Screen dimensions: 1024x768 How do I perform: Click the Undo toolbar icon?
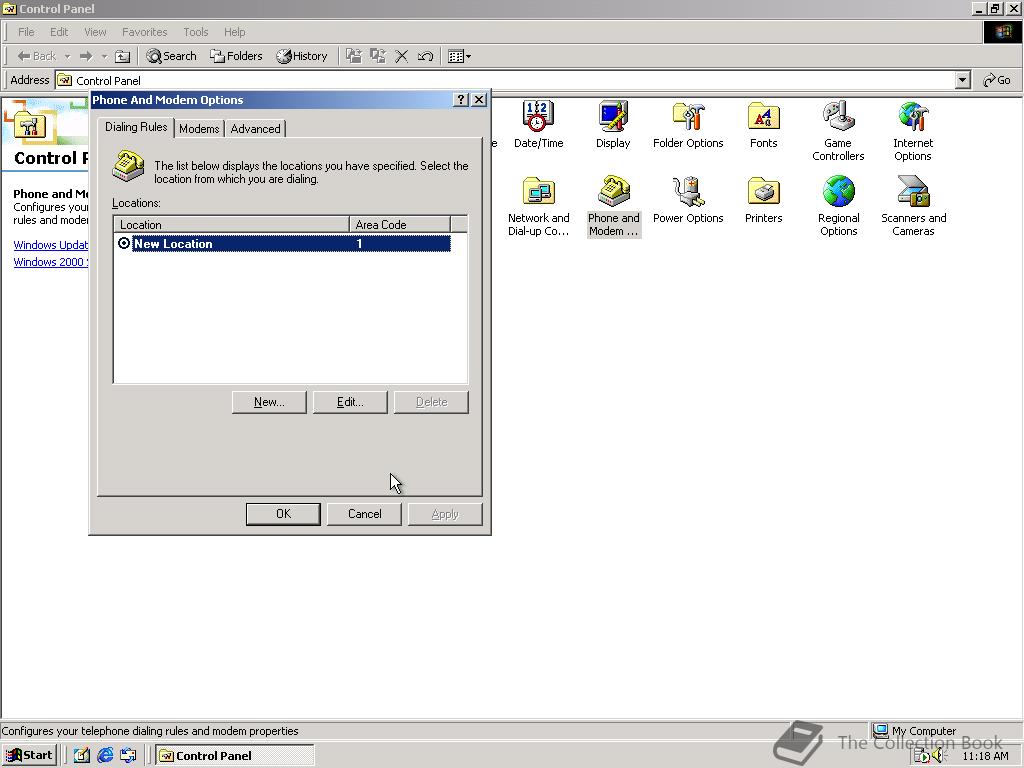coord(425,56)
